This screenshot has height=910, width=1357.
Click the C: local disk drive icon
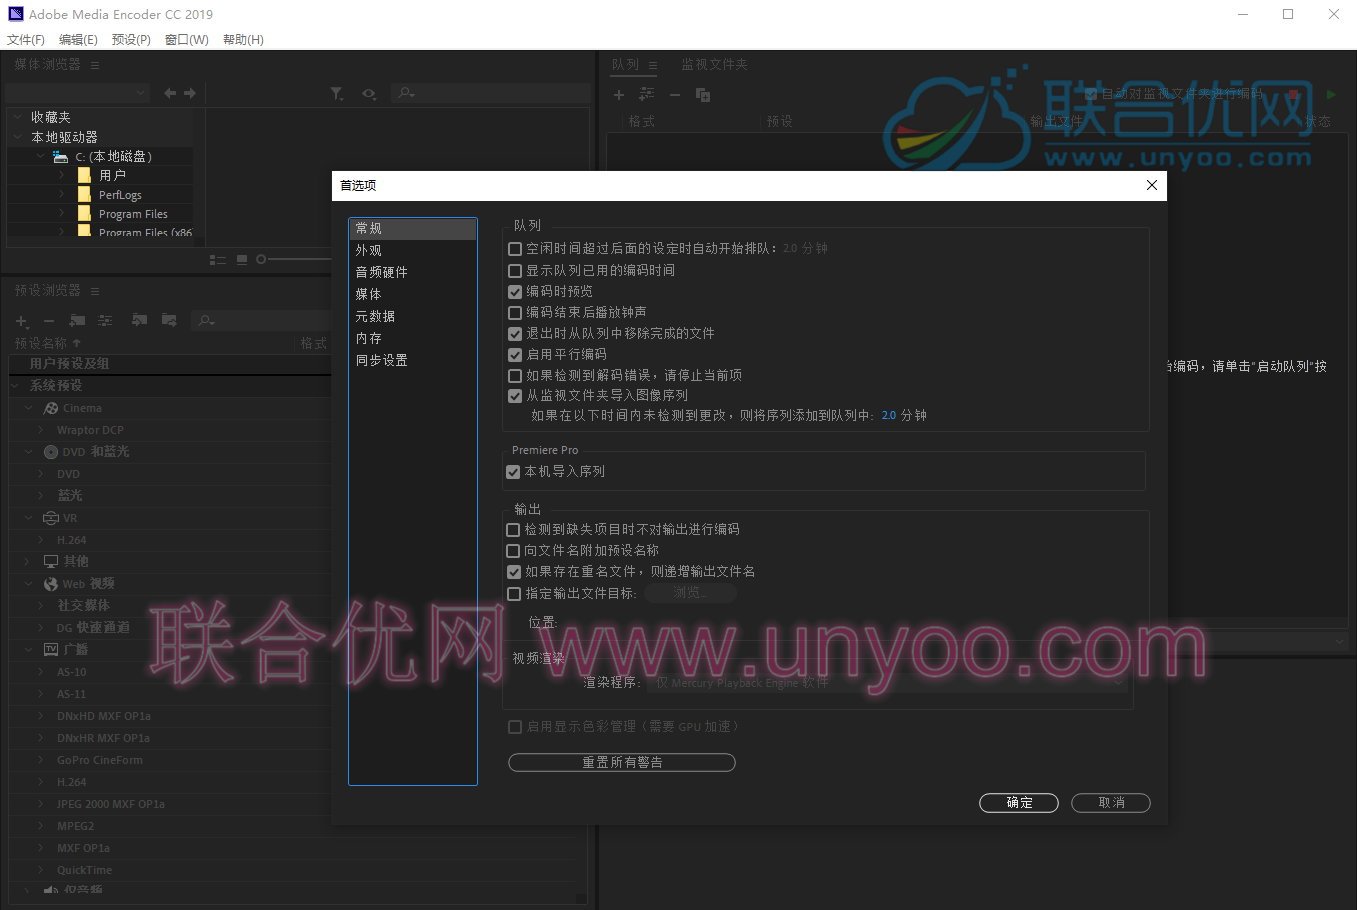pos(60,157)
